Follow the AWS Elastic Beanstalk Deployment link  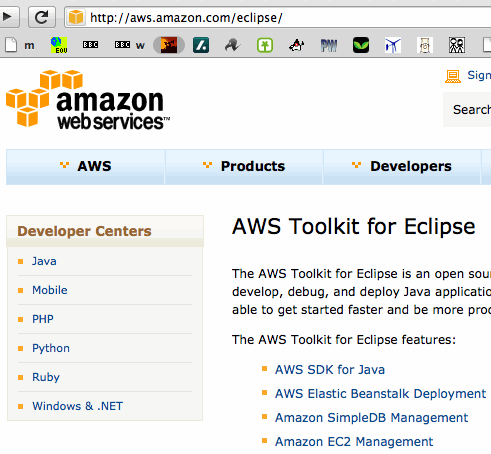coord(380,394)
